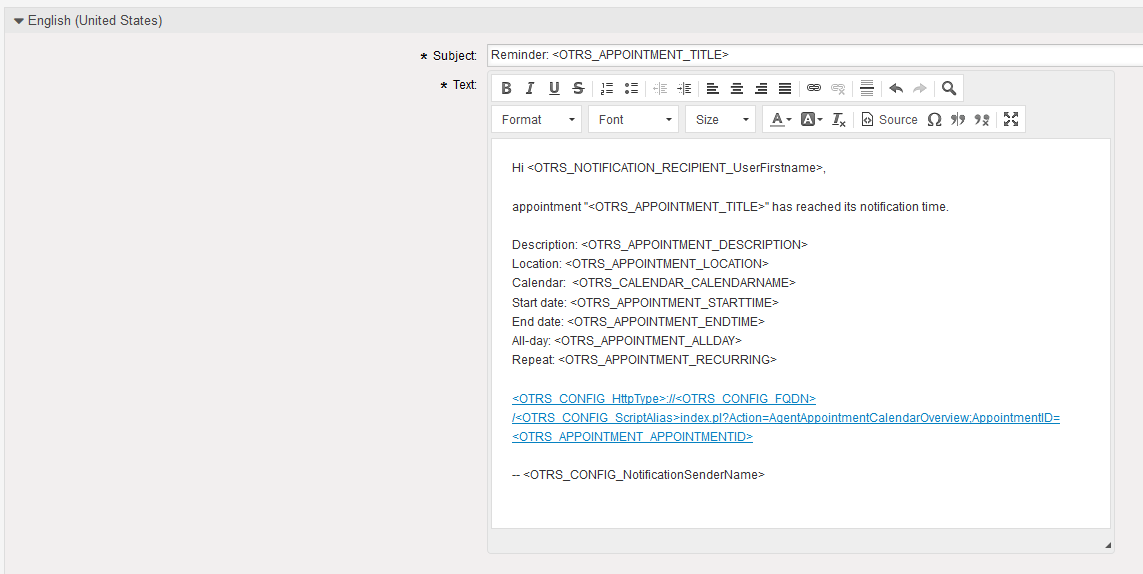Insert a special character (omega icon)

[934, 119]
